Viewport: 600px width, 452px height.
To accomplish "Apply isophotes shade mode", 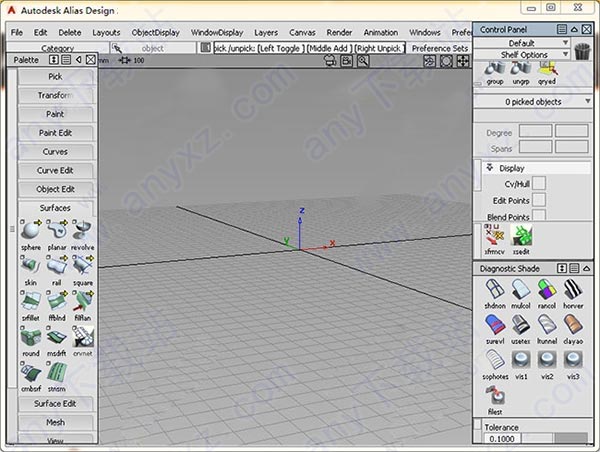I will pos(495,360).
